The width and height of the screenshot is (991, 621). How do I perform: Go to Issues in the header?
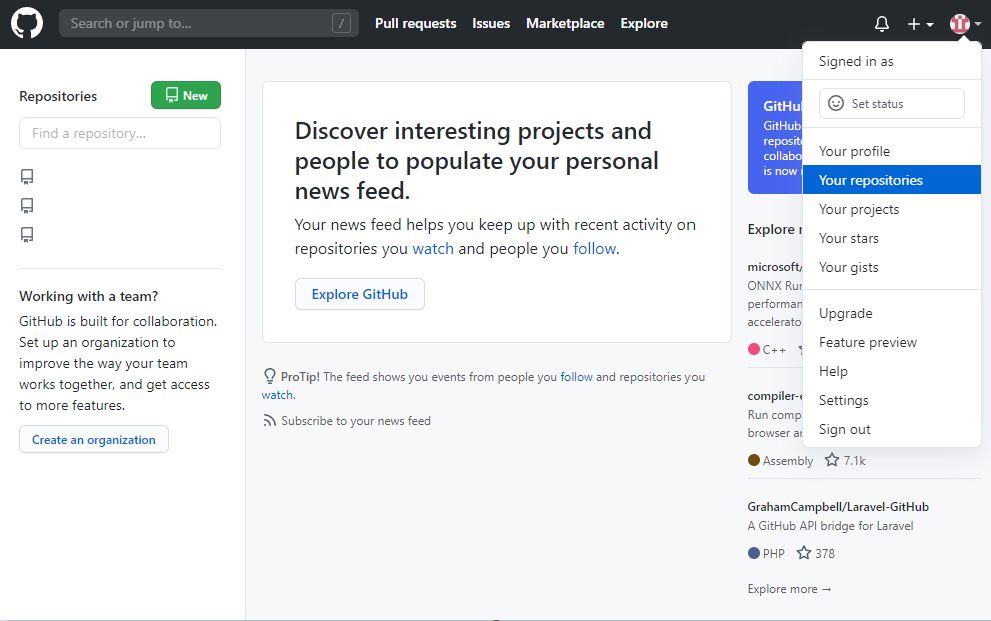coord(491,23)
